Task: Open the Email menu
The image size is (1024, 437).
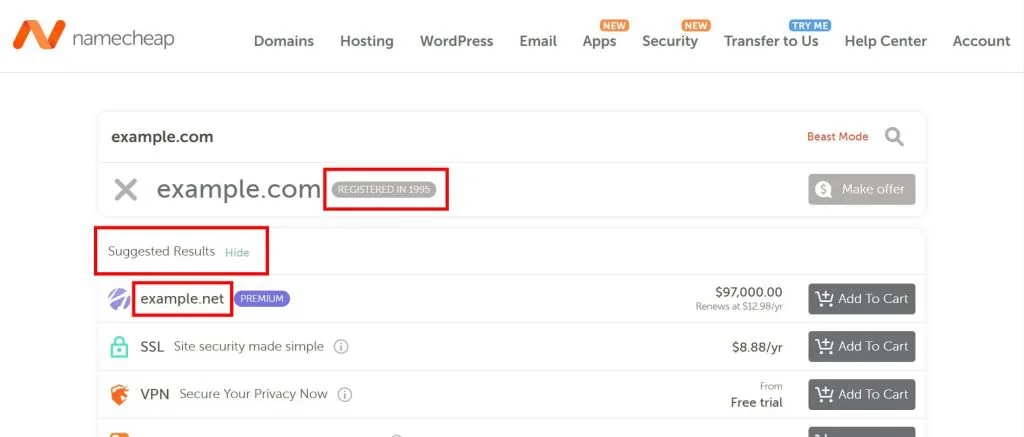Action: 538,41
